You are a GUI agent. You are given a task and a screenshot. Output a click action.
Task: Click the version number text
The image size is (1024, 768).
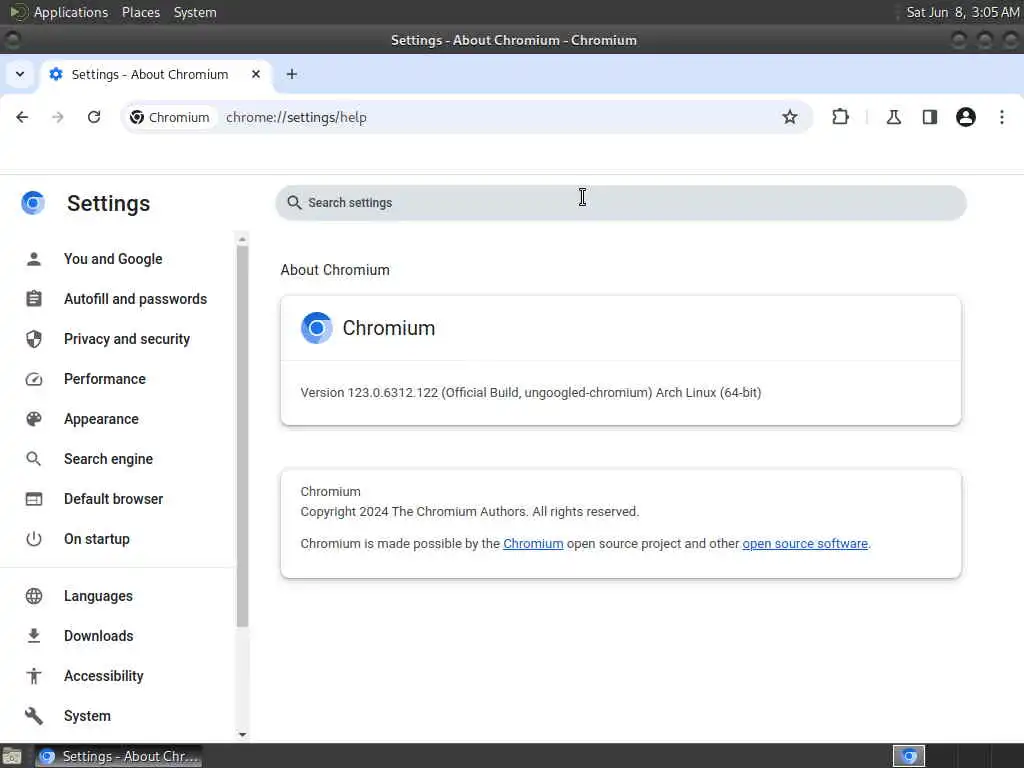(x=530, y=392)
